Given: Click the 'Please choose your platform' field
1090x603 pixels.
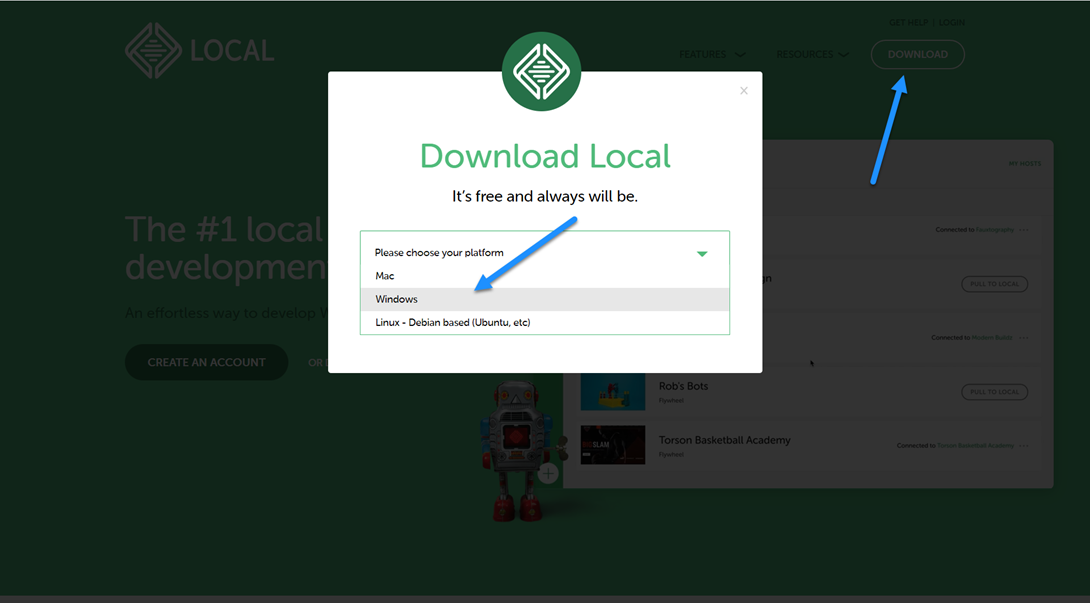Looking at the screenshot, I should (x=544, y=252).
